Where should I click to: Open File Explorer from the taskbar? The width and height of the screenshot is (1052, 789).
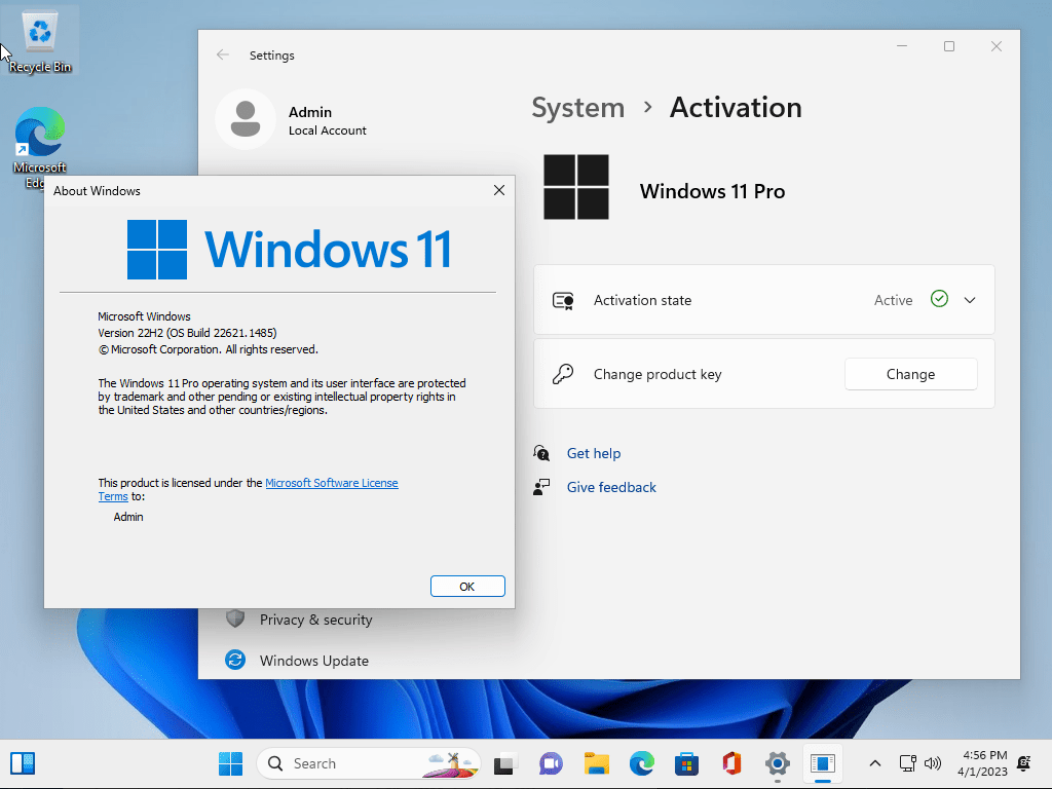(x=596, y=764)
